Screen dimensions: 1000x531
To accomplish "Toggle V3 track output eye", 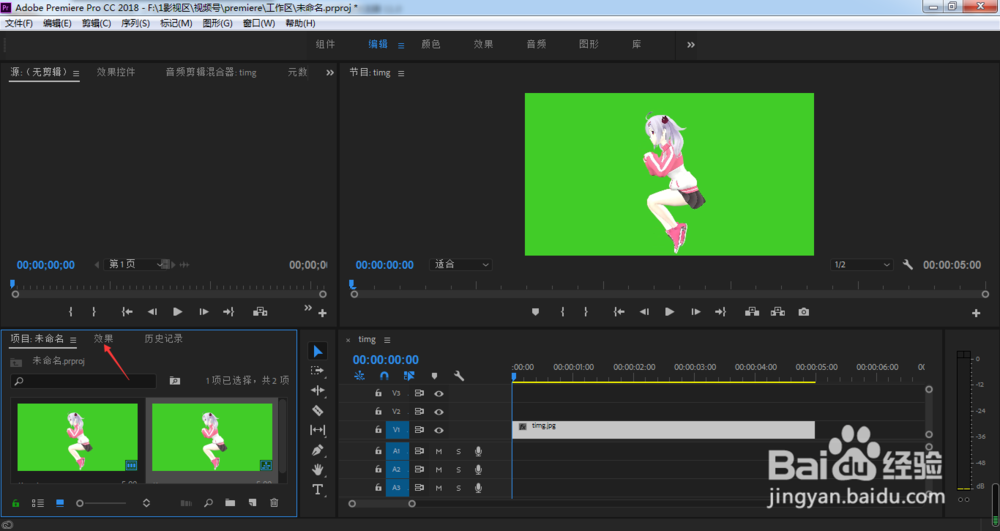I will tap(439, 393).
